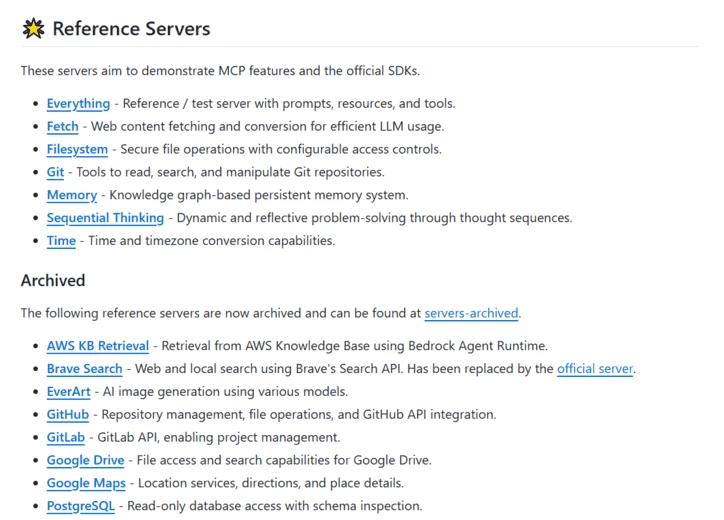This screenshot has width=724, height=520.
Task: Open the Memory server link
Action: pos(72,195)
